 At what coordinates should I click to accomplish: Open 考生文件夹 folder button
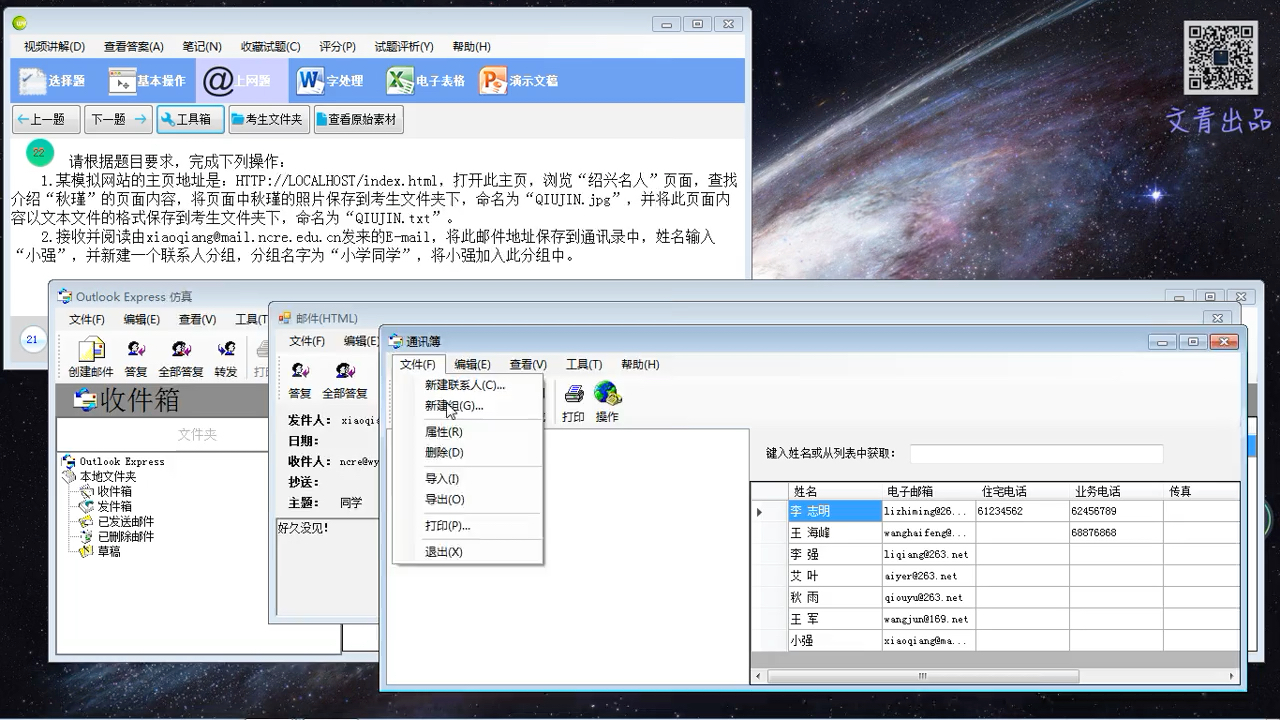tap(268, 119)
